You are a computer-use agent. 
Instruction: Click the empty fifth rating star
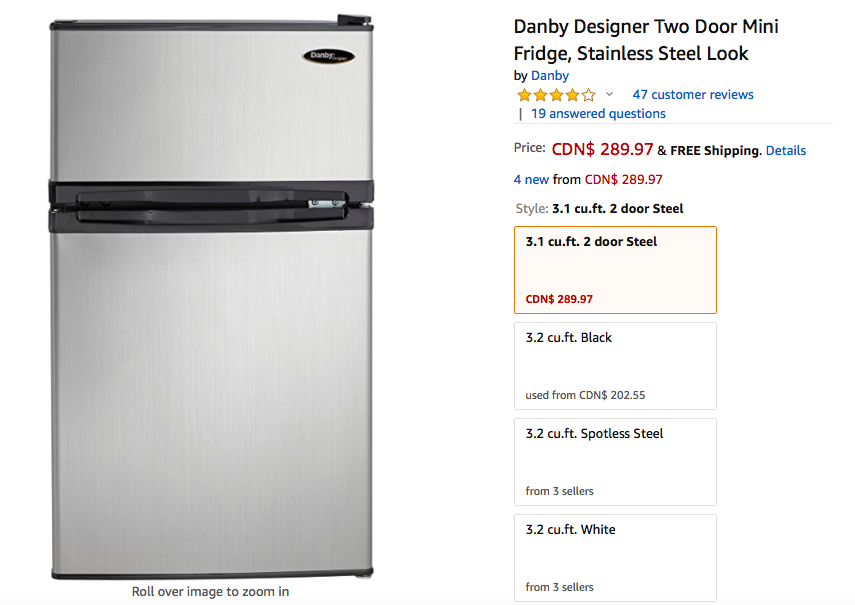click(589, 95)
